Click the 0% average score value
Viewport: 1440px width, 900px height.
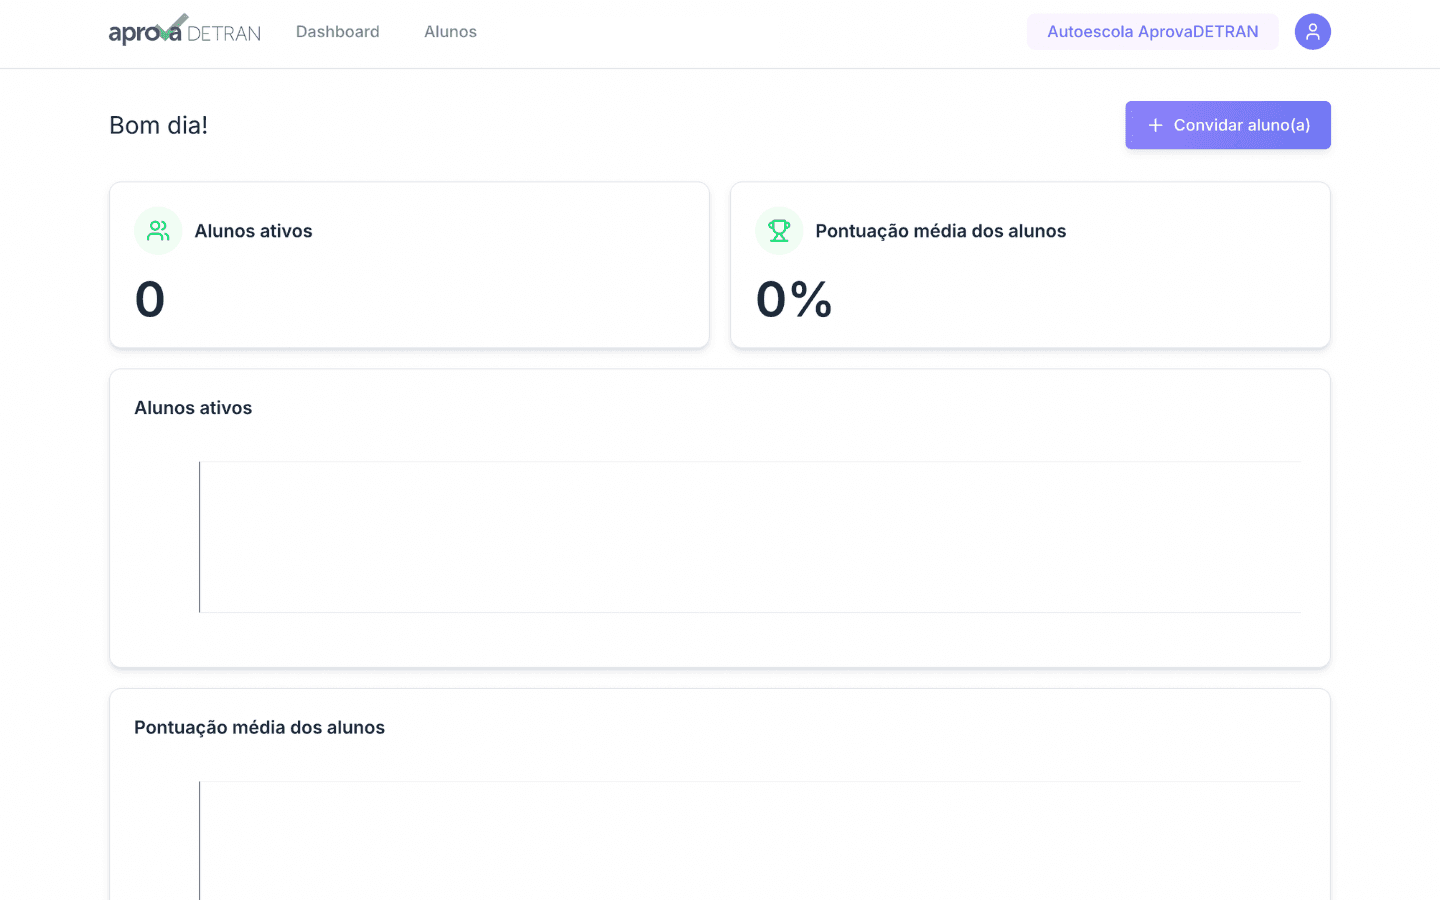[794, 299]
